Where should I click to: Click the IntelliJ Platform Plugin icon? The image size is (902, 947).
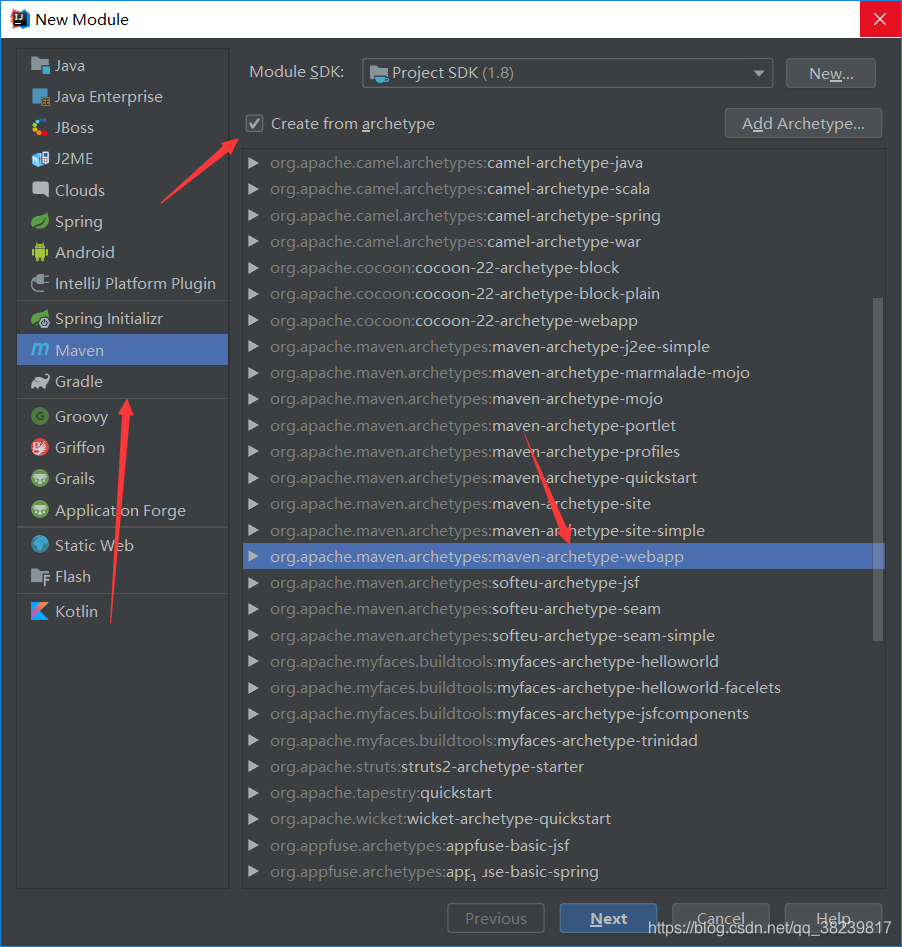40,283
